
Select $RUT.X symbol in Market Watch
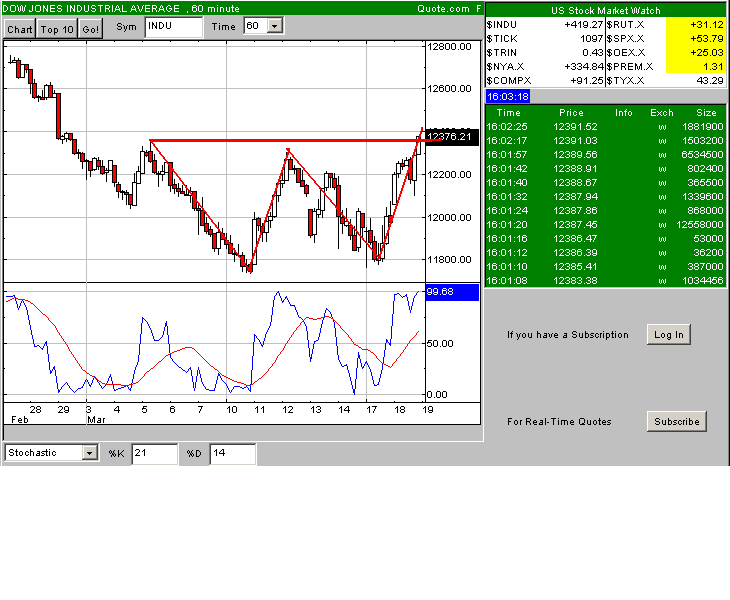coord(625,25)
